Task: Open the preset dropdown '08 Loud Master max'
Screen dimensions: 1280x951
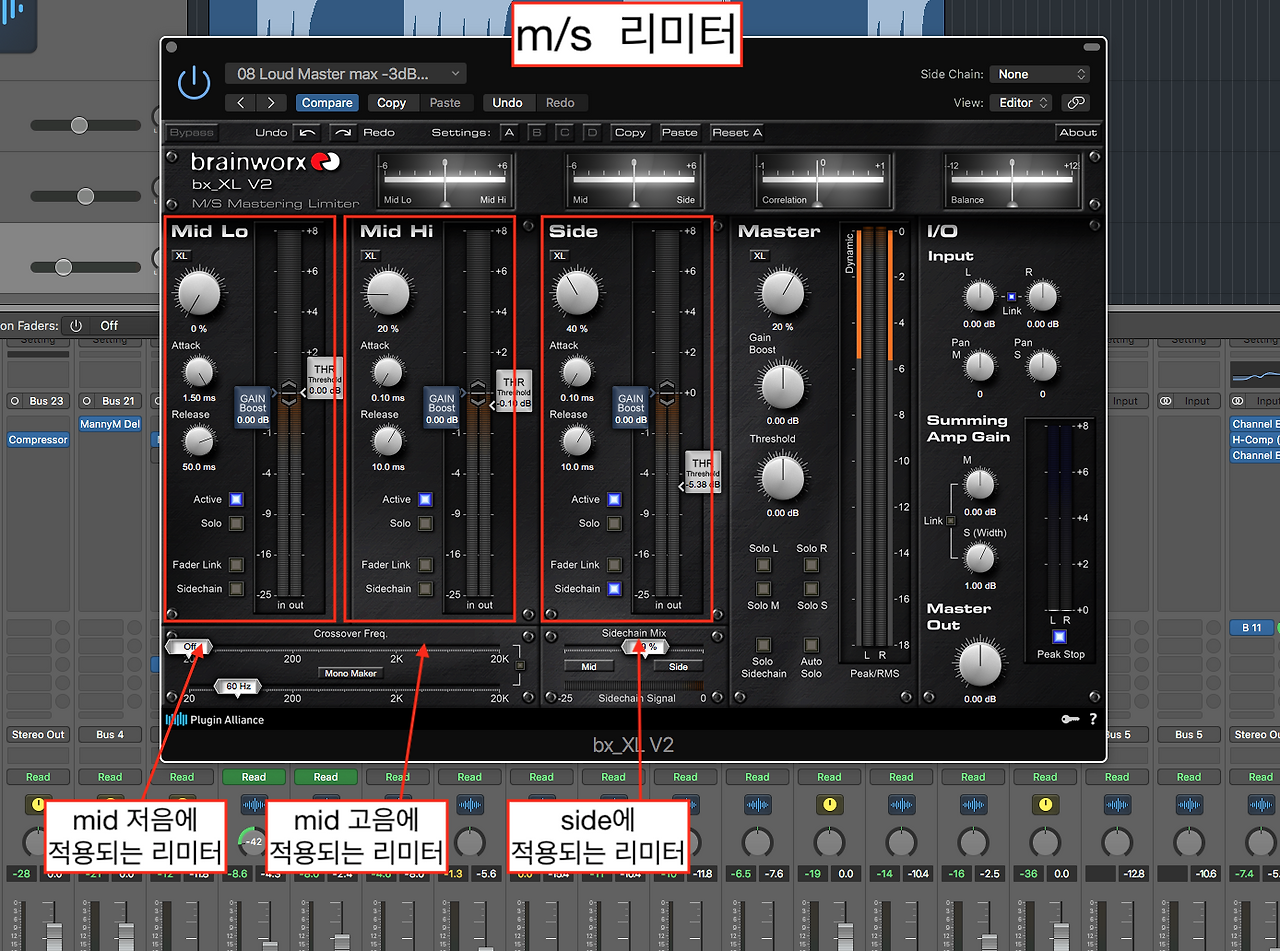Action: pos(346,73)
